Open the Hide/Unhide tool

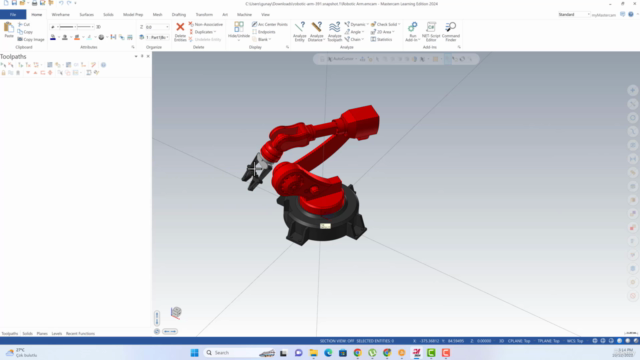[x=239, y=31]
